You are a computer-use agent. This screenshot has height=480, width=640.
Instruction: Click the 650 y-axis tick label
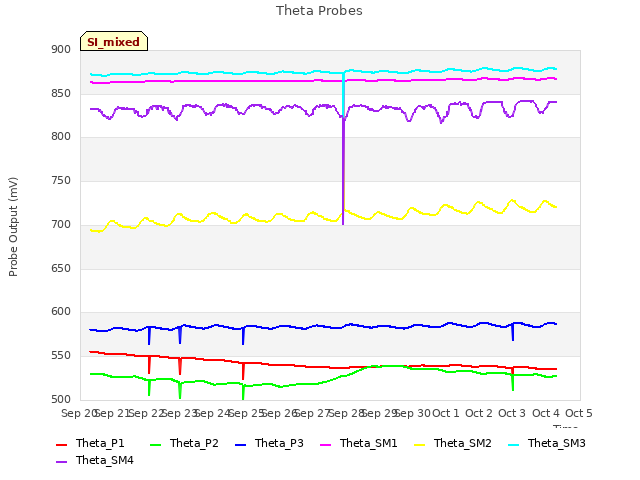coord(61,269)
